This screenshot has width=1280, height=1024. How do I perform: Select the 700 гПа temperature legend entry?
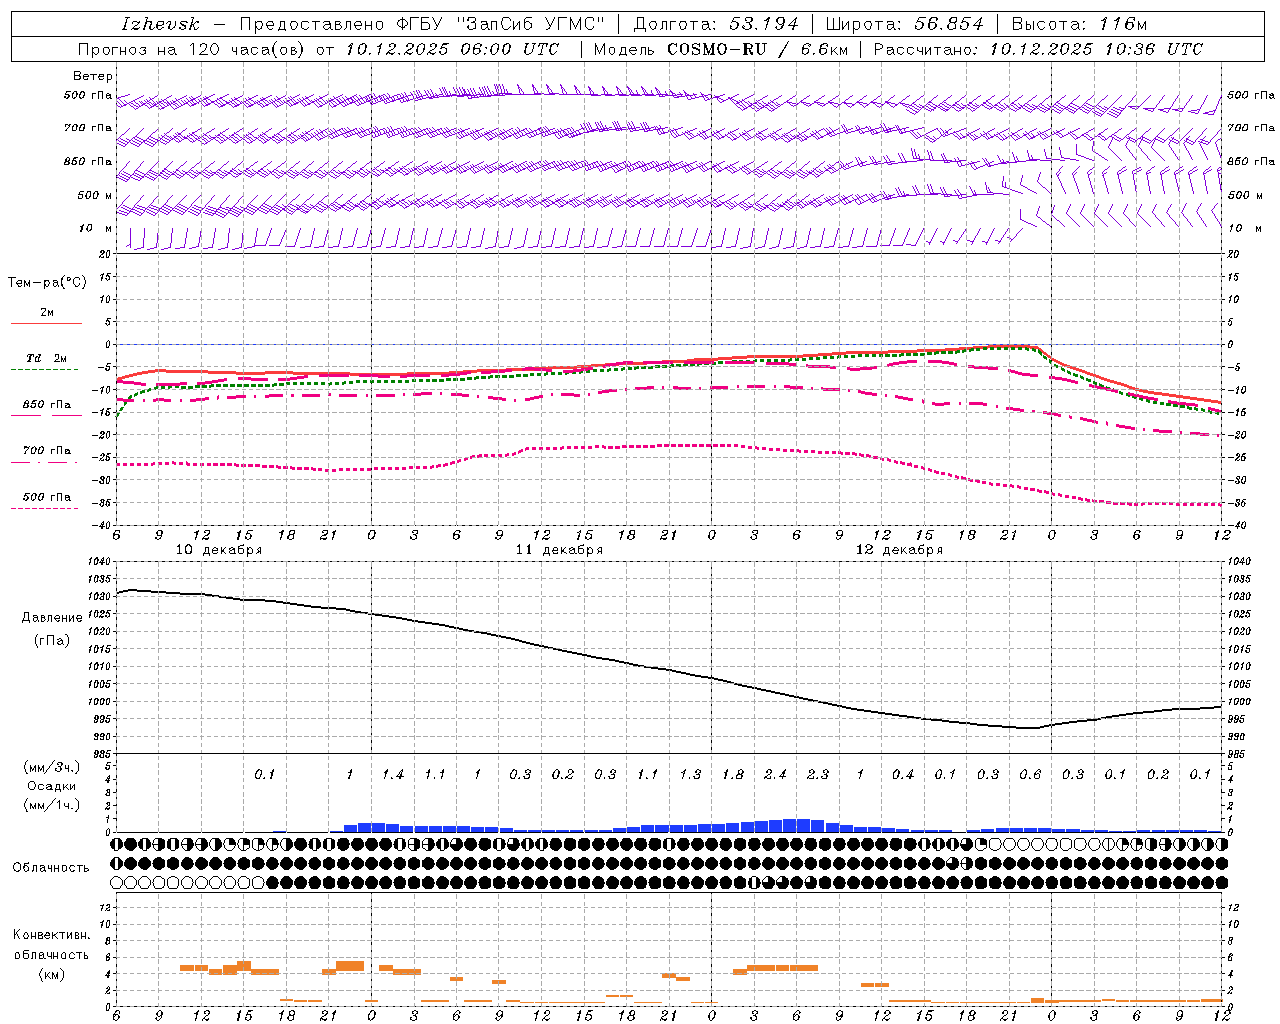coord(47,450)
